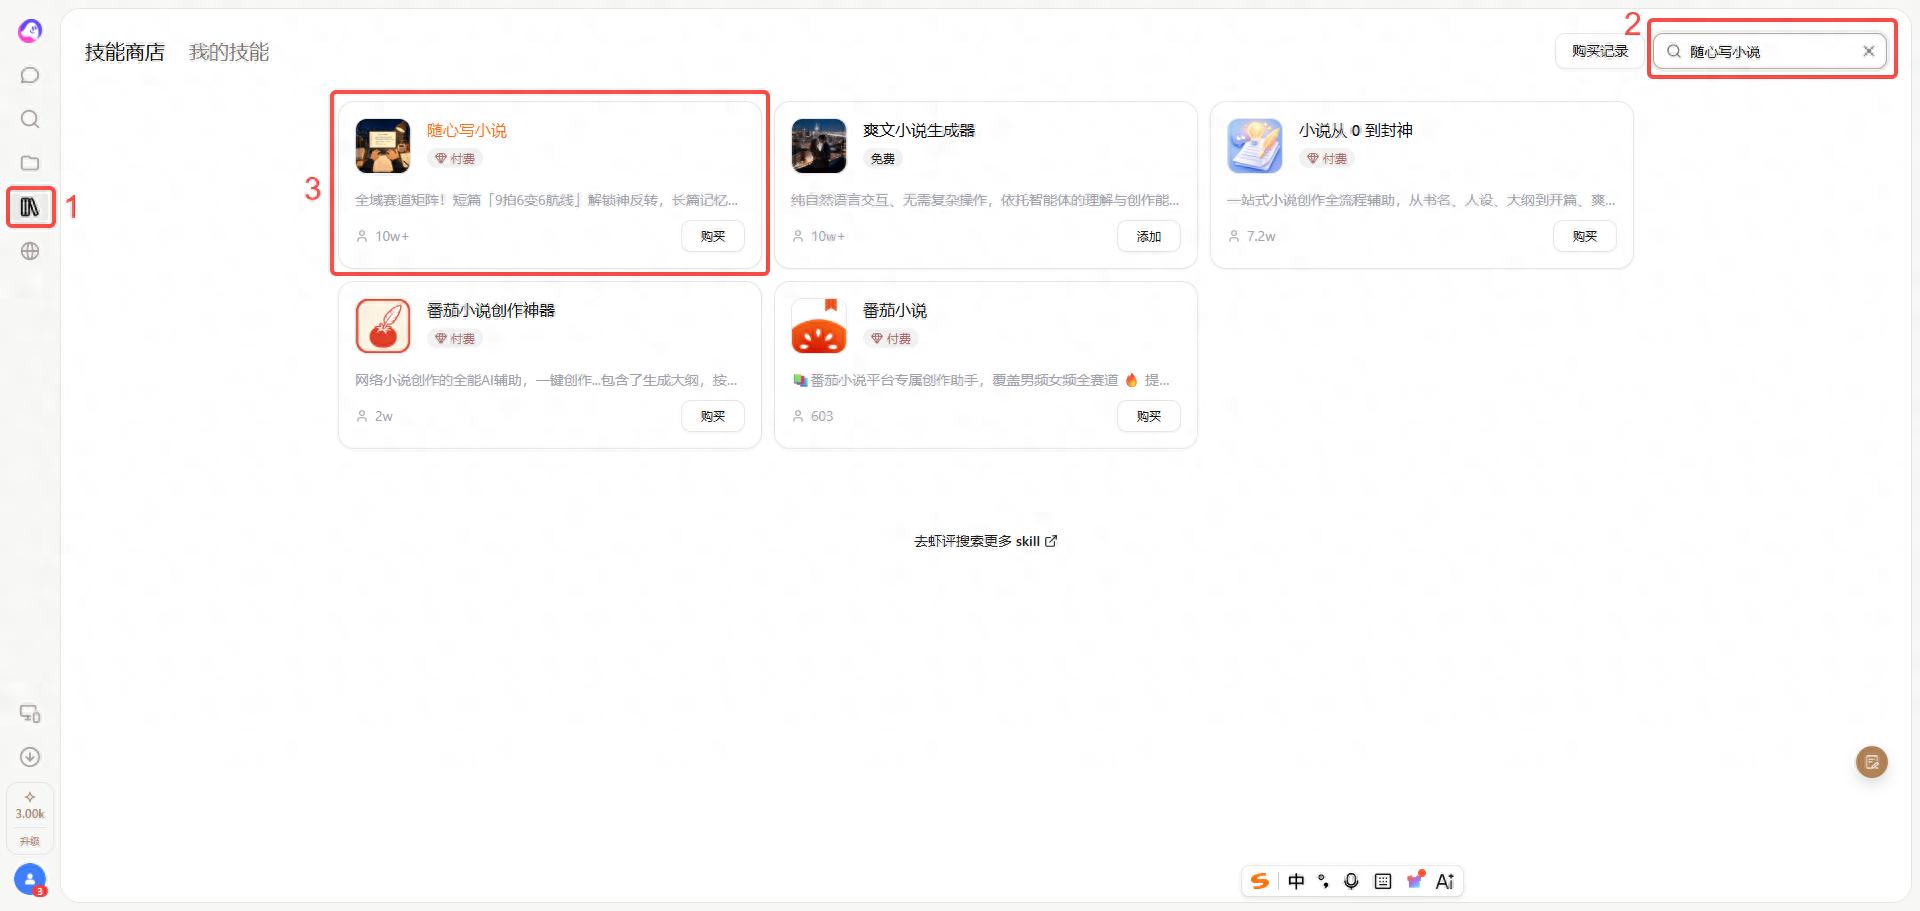Toggle the 中 Chinese input mode indicator
Screen dimensions: 1920x911
[1296, 881]
